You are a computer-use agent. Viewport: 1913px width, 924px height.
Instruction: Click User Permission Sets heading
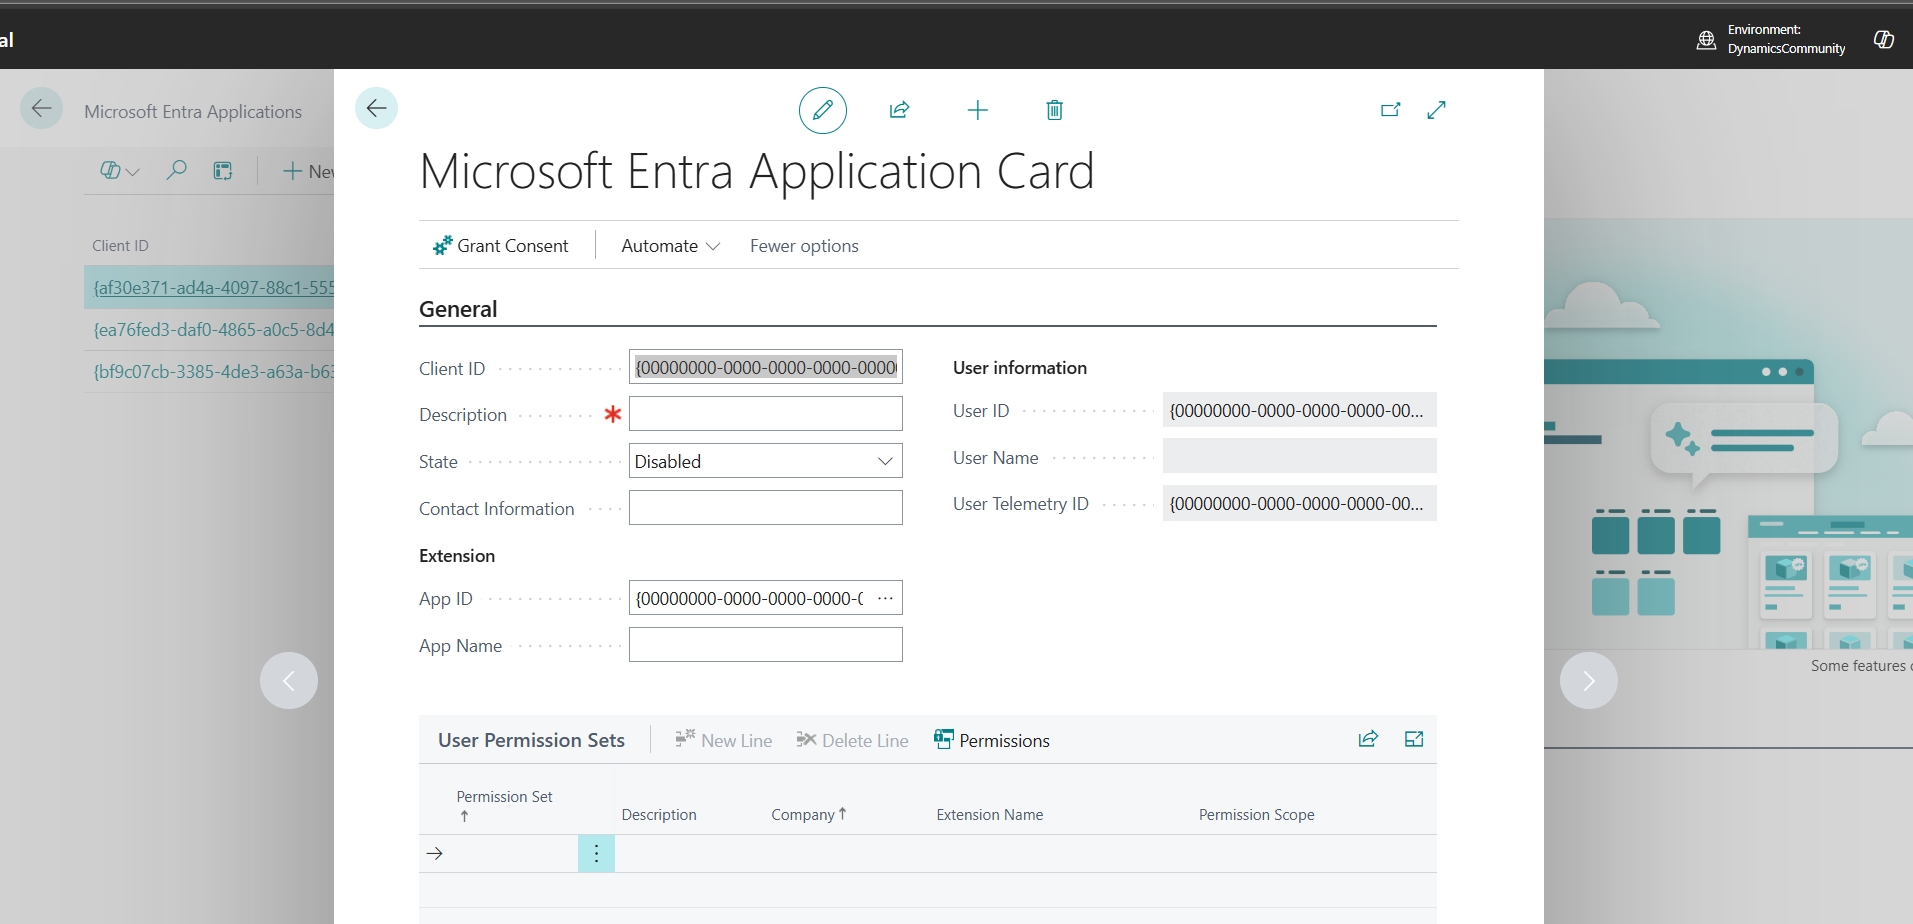531,740
